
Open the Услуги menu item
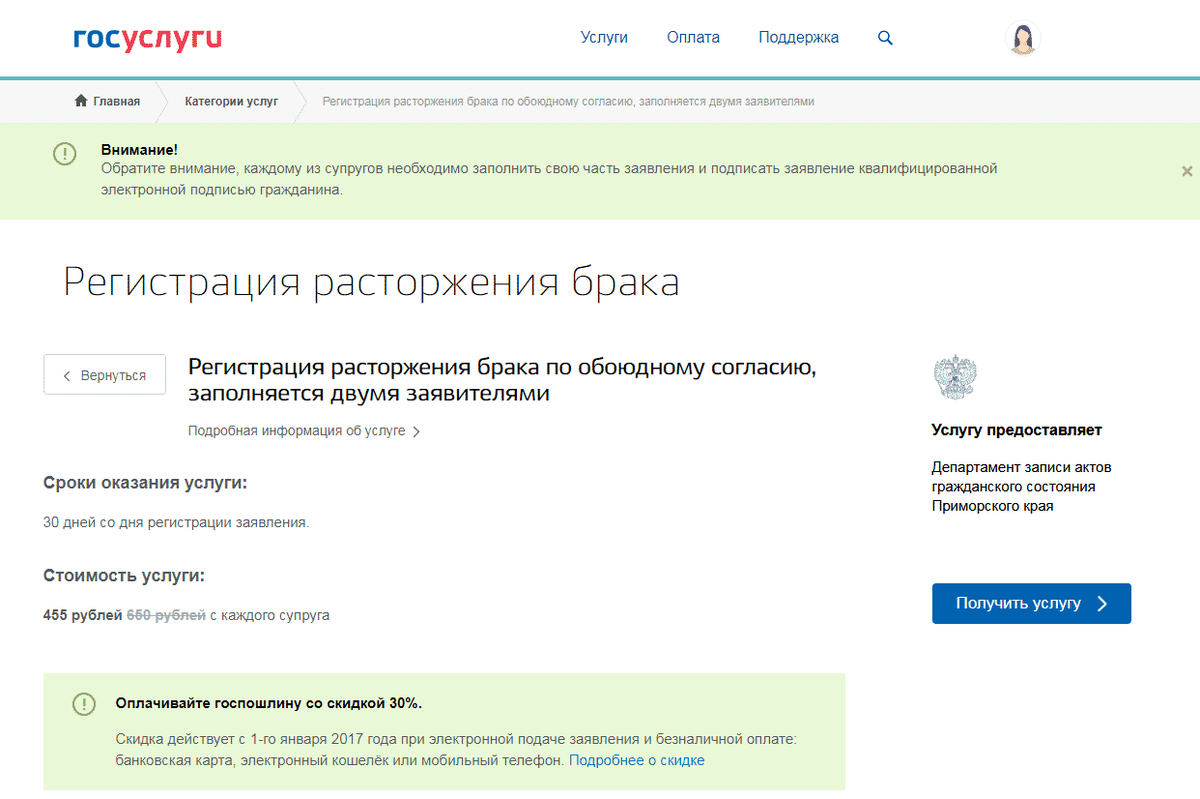tap(604, 38)
